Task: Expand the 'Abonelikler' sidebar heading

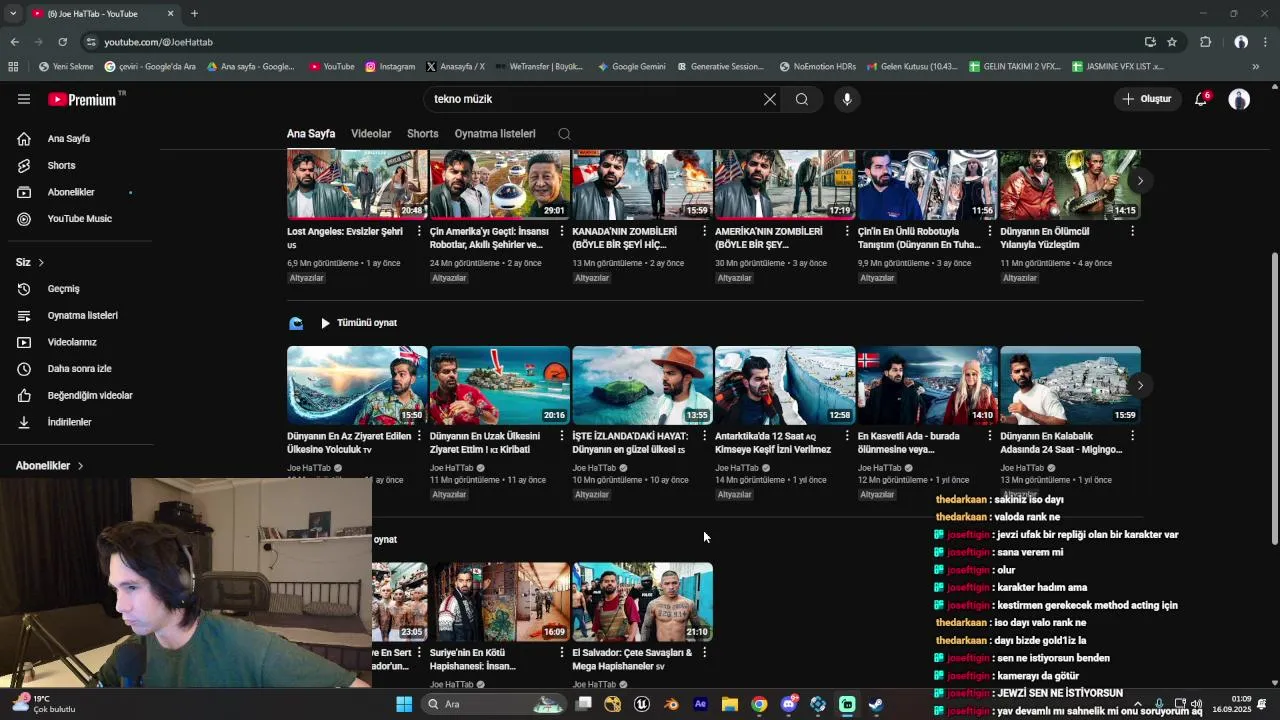Action: [50, 466]
